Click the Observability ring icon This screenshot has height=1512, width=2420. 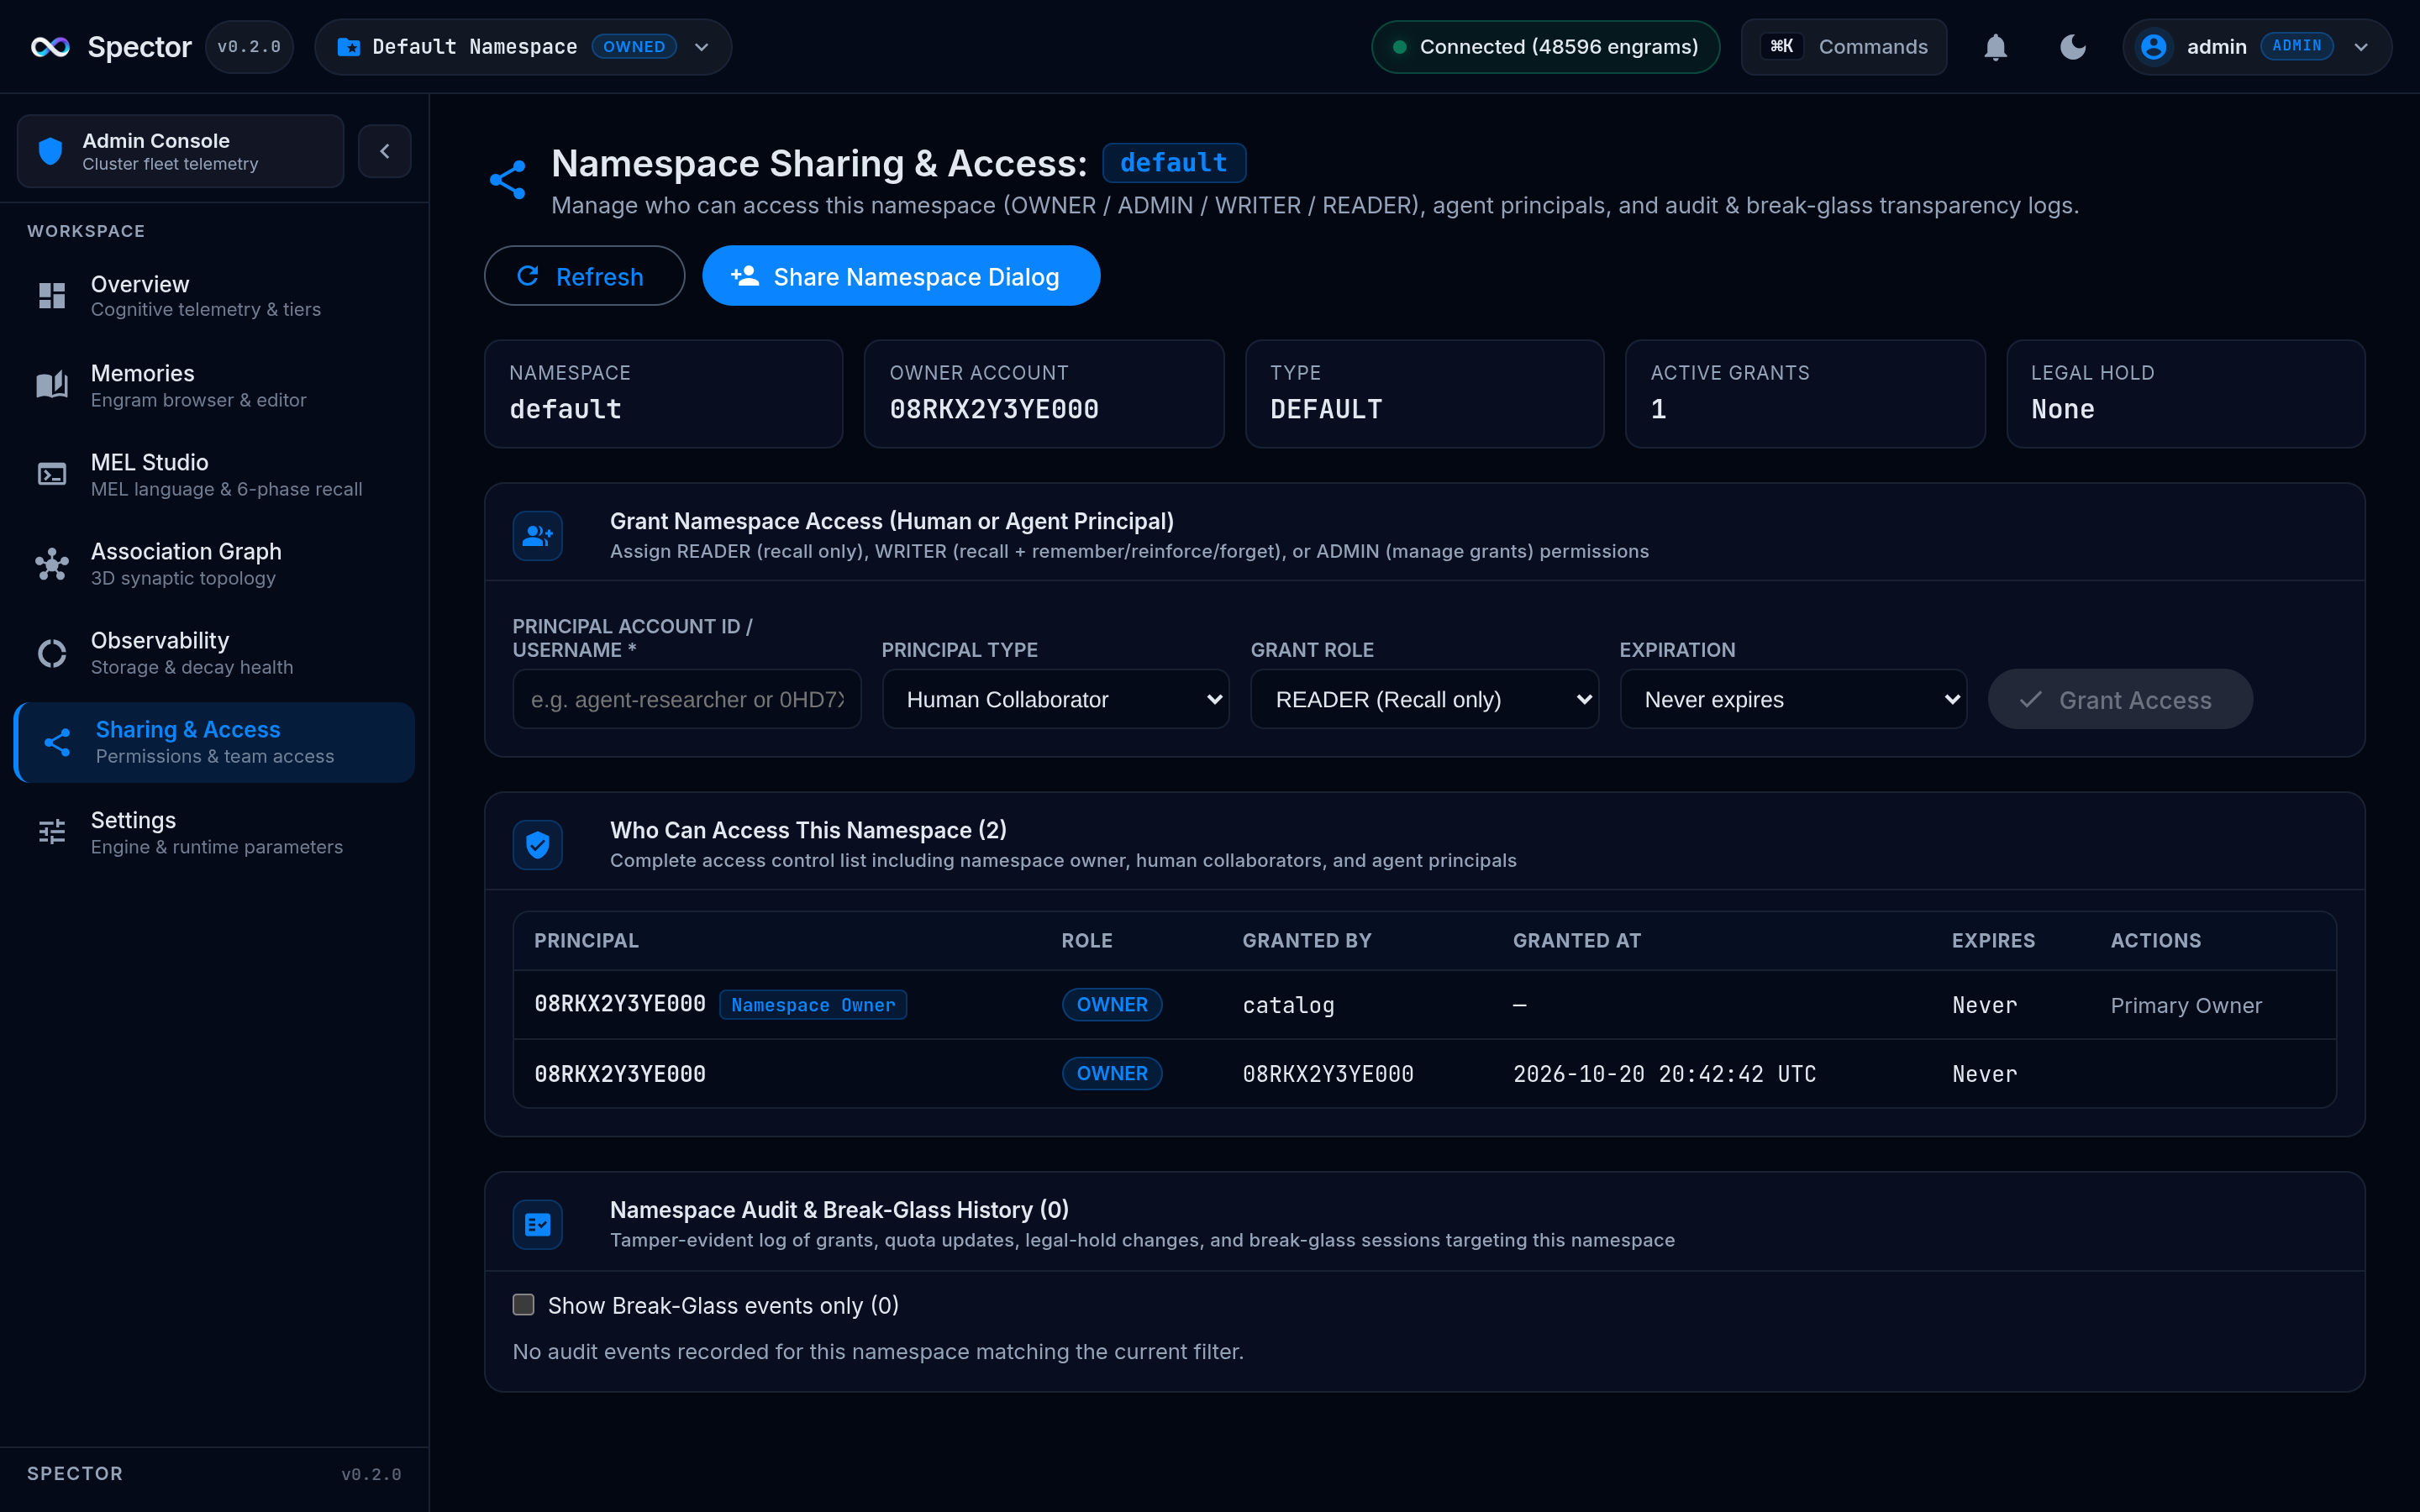tap(52, 653)
